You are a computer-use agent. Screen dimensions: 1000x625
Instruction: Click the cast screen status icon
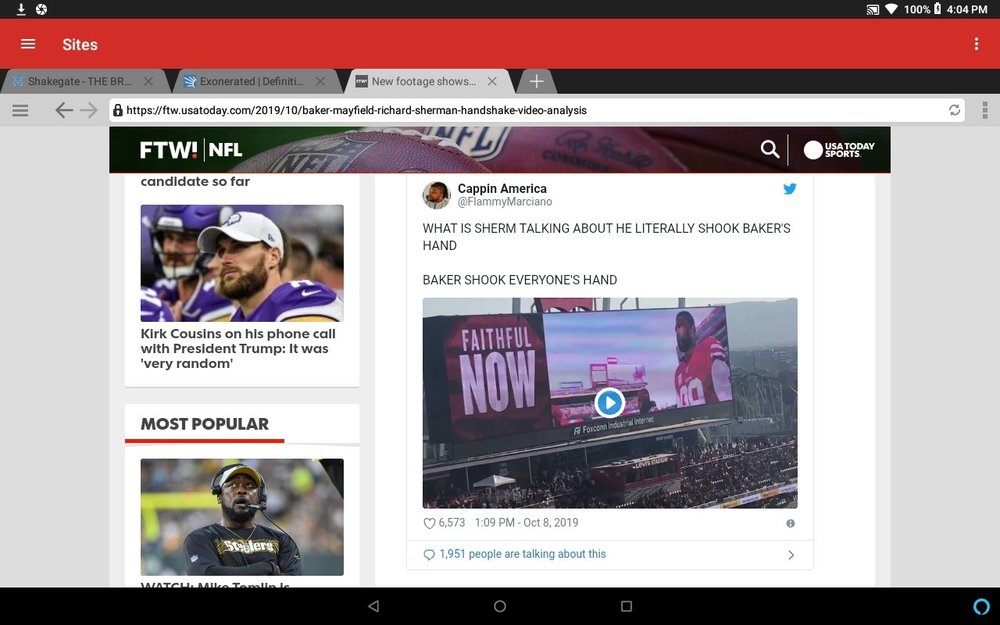point(872,10)
